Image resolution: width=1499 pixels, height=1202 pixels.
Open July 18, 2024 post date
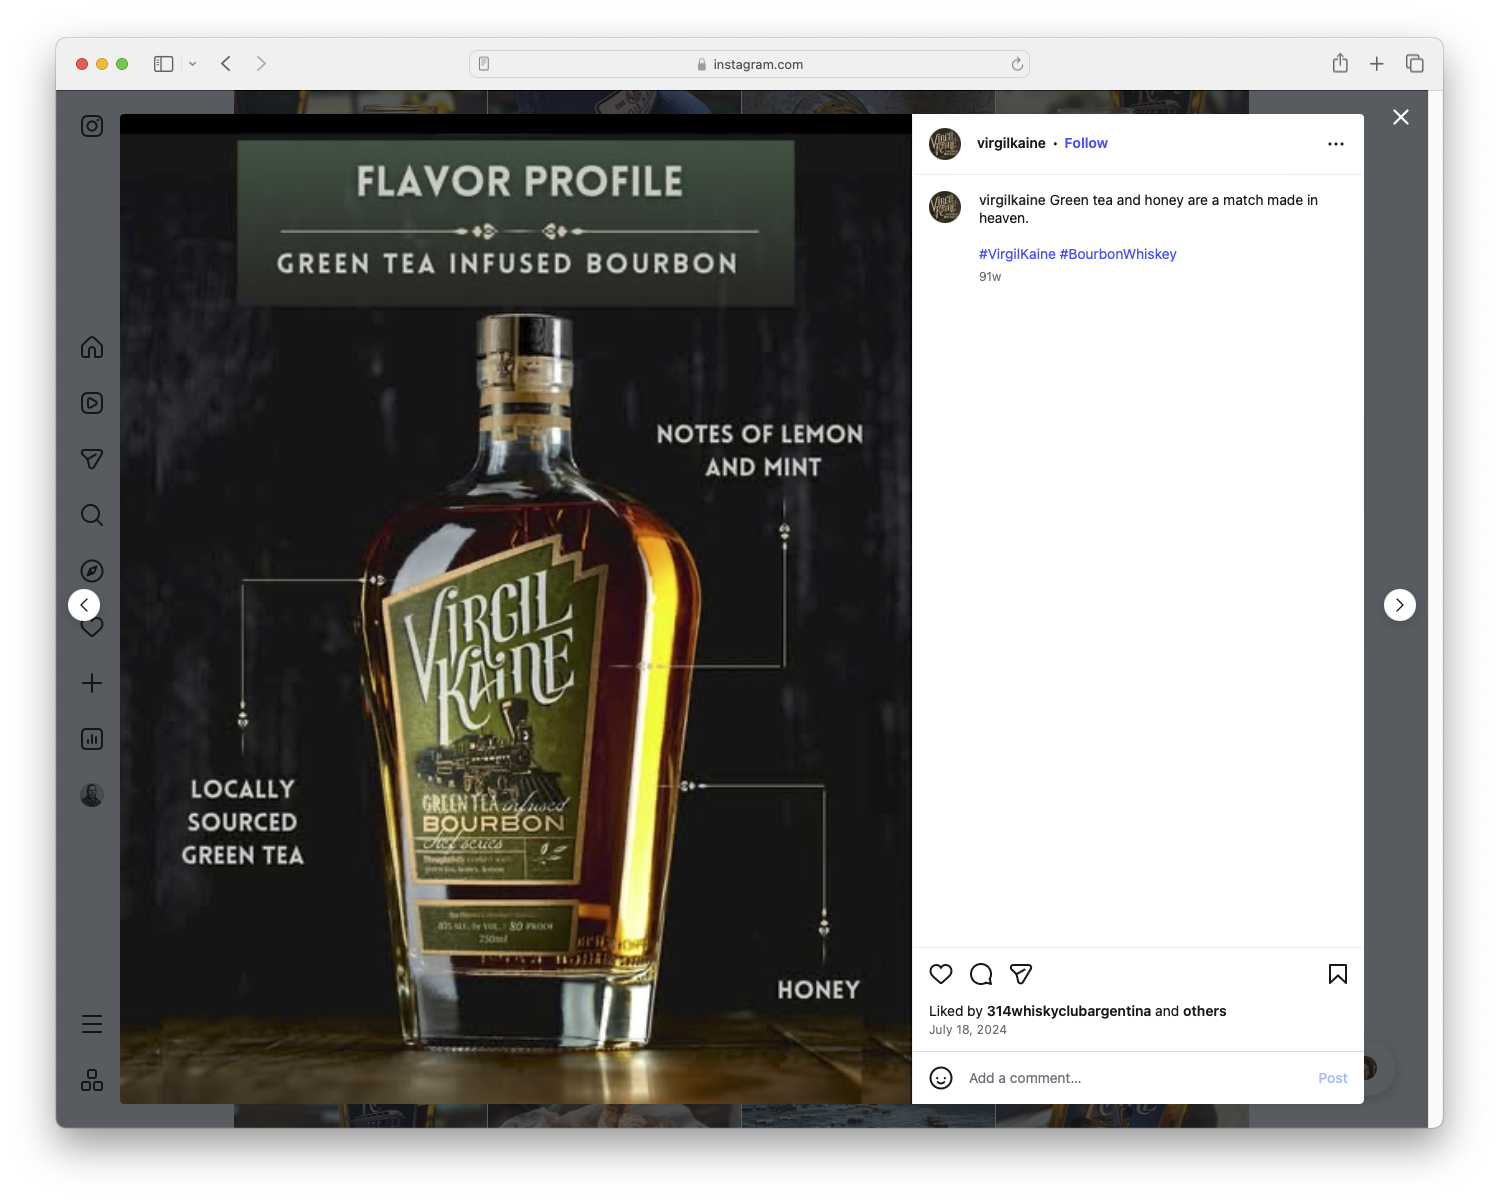click(x=968, y=1030)
